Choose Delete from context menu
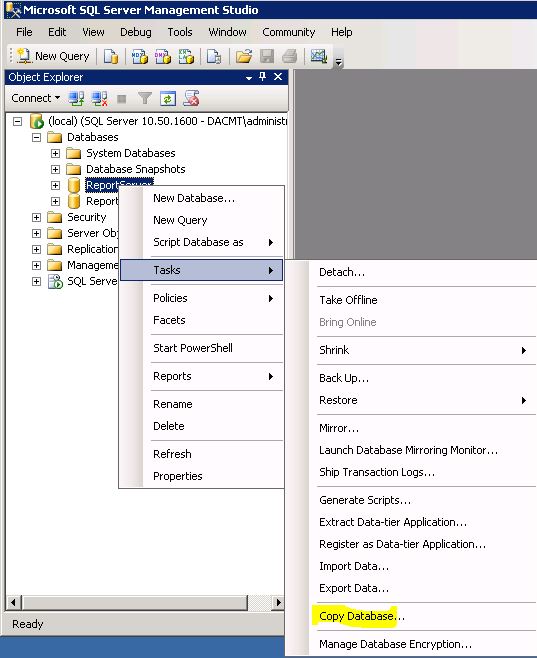 (x=201, y=426)
